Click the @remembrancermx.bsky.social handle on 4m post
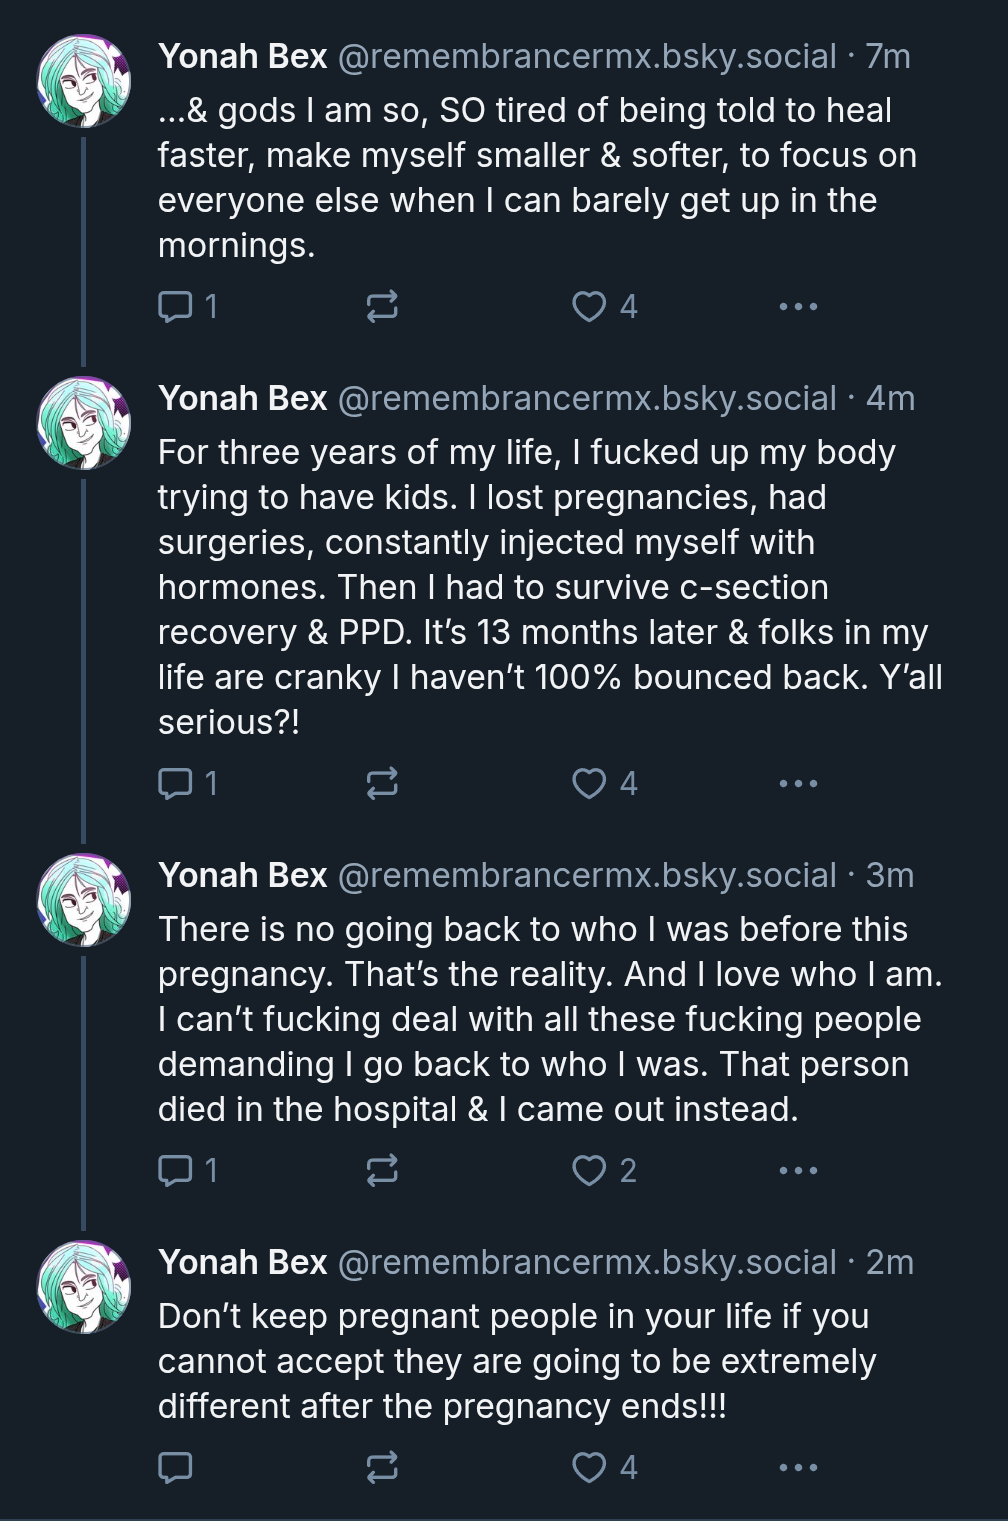This screenshot has height=1521, width=1008. click(x=587, y=399)
